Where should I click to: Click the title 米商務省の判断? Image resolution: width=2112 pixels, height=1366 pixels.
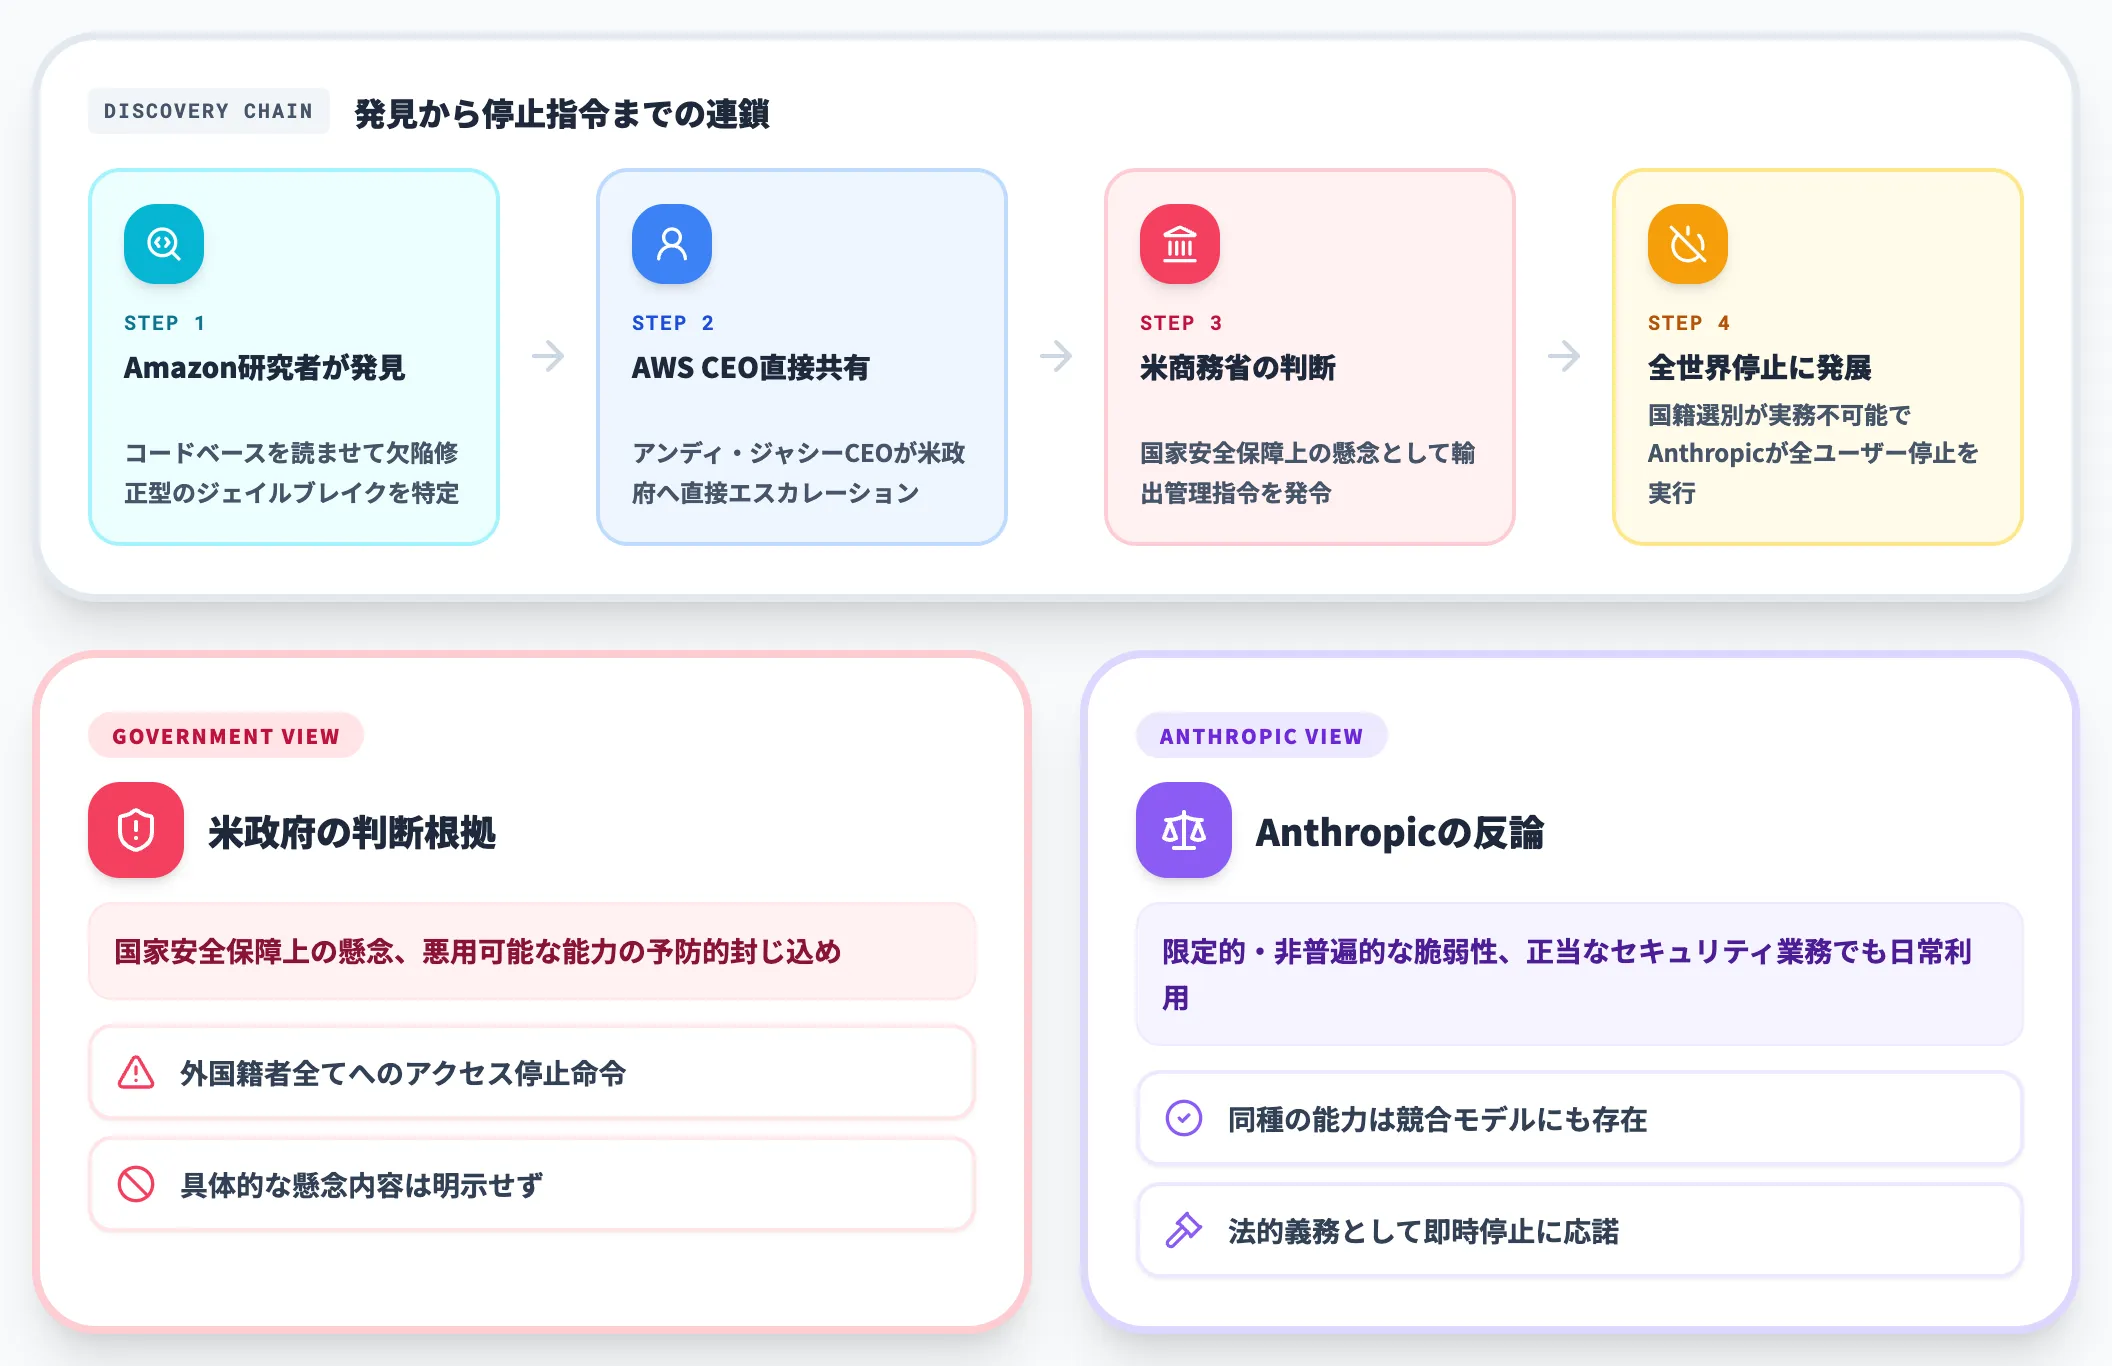(x=1238, y=368)
